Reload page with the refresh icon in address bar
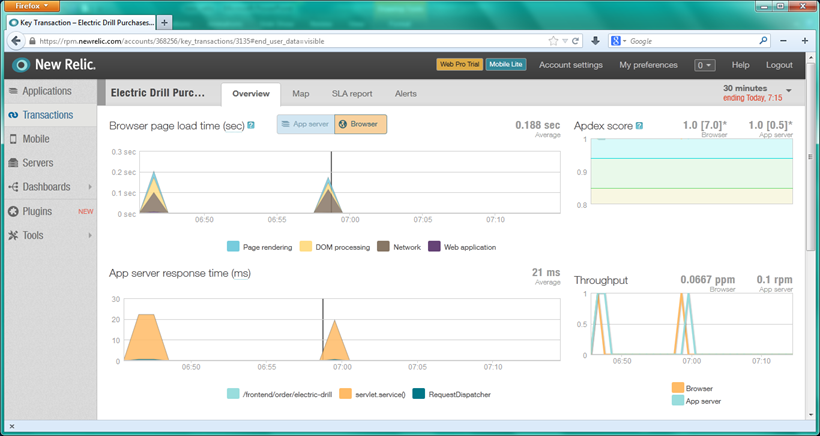 (576, 41)
